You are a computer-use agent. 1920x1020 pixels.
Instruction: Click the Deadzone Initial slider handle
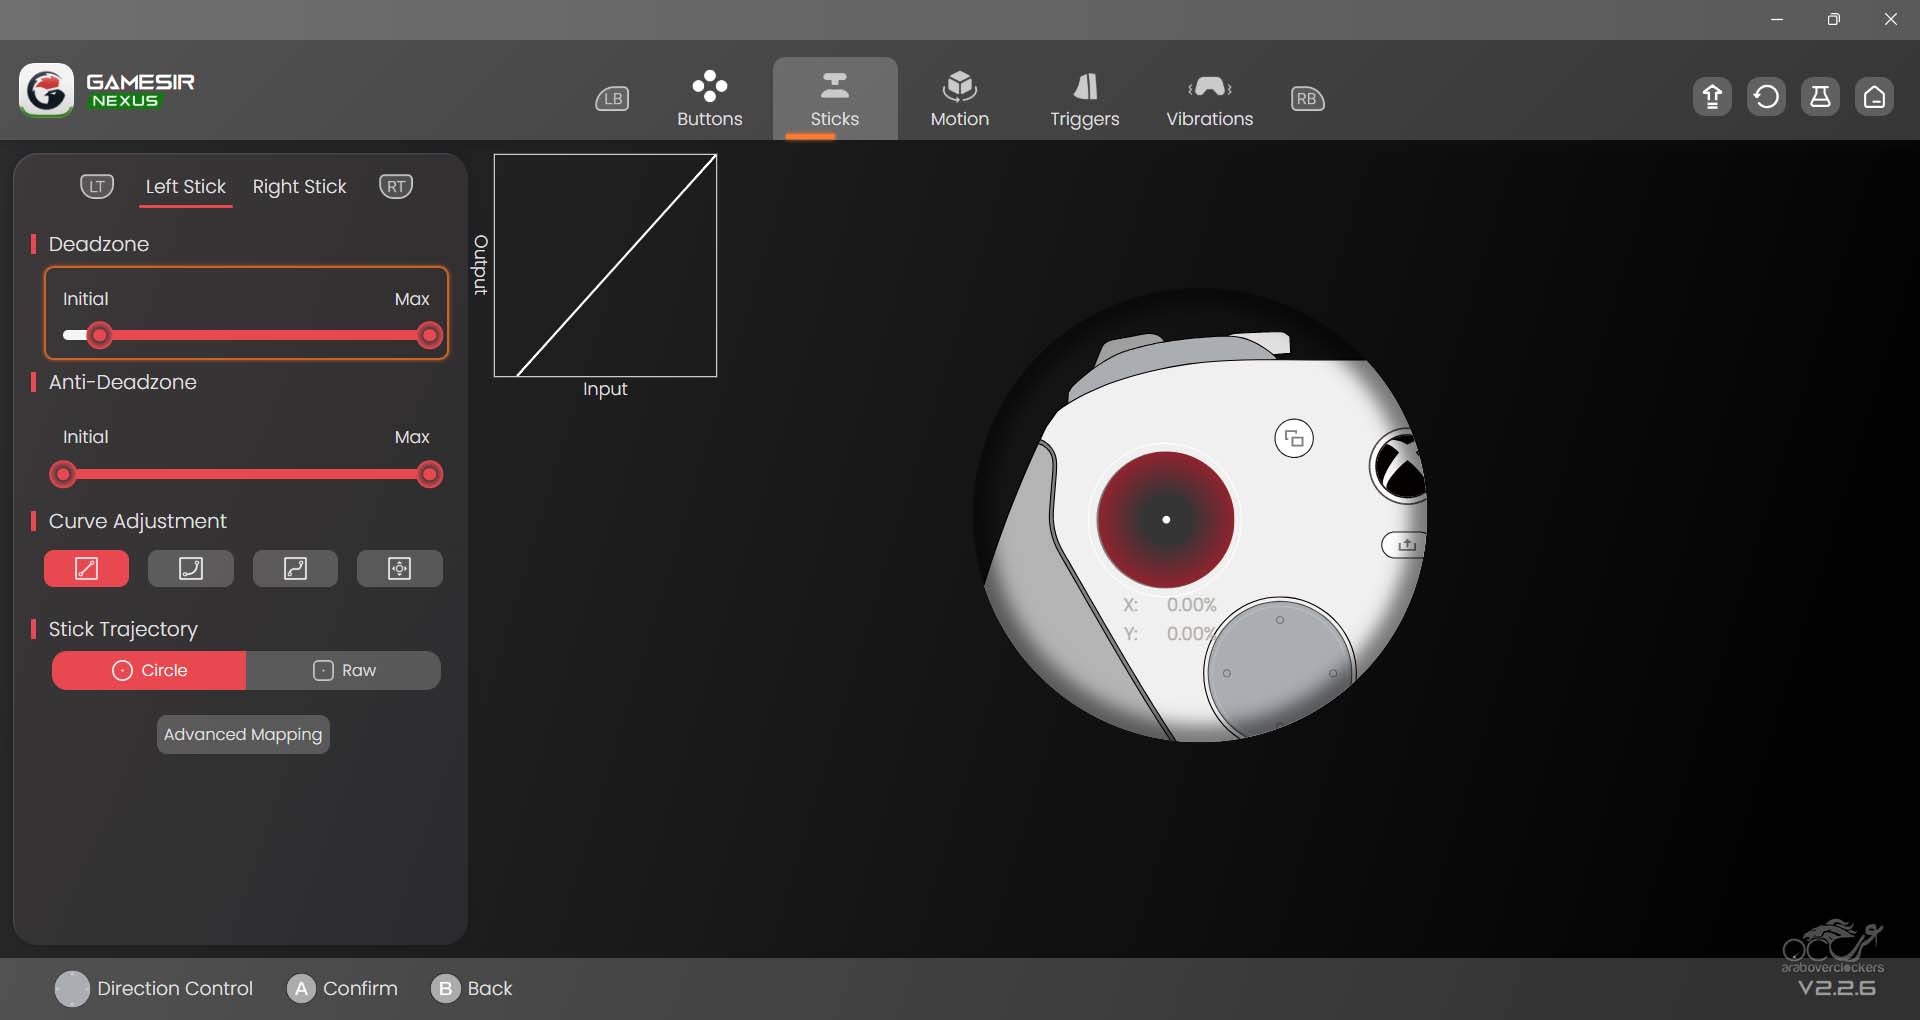99,336
